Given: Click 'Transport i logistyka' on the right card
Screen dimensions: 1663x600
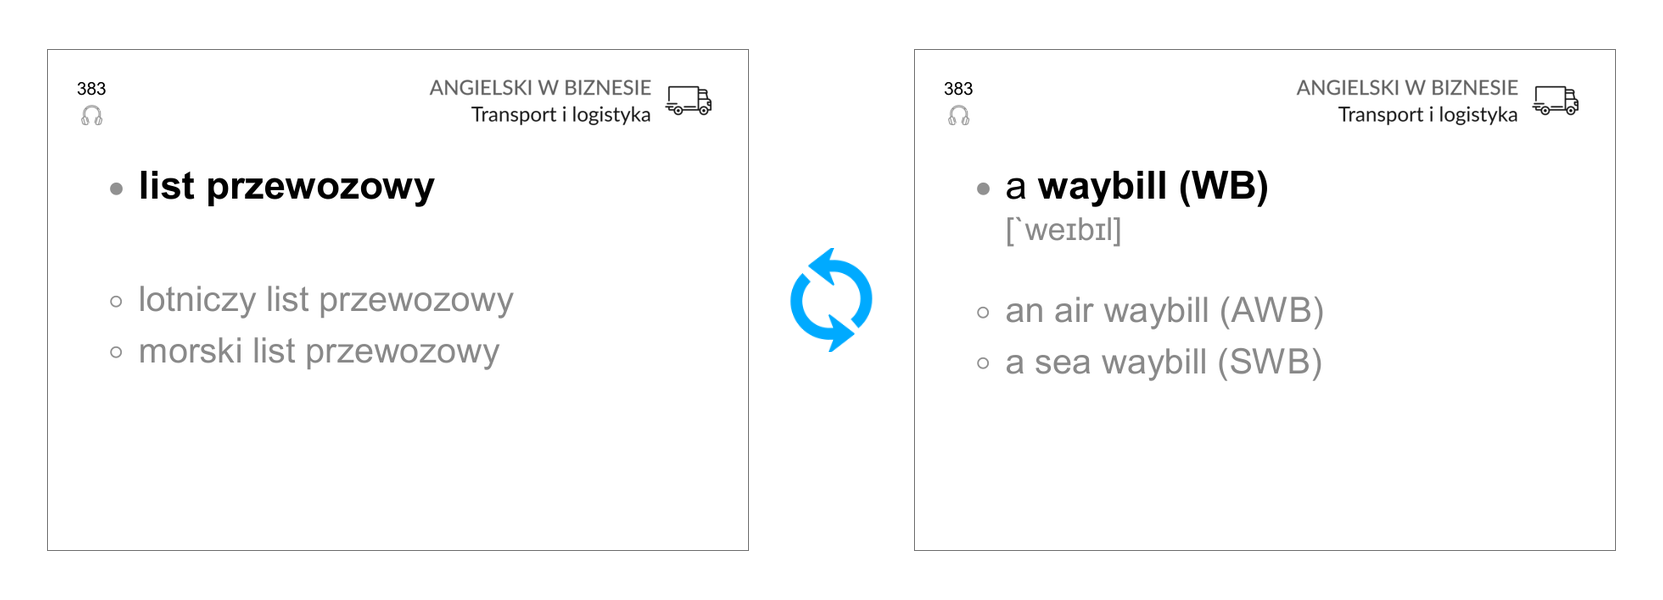Looking at the screenshot, I should click(1427, 115).
